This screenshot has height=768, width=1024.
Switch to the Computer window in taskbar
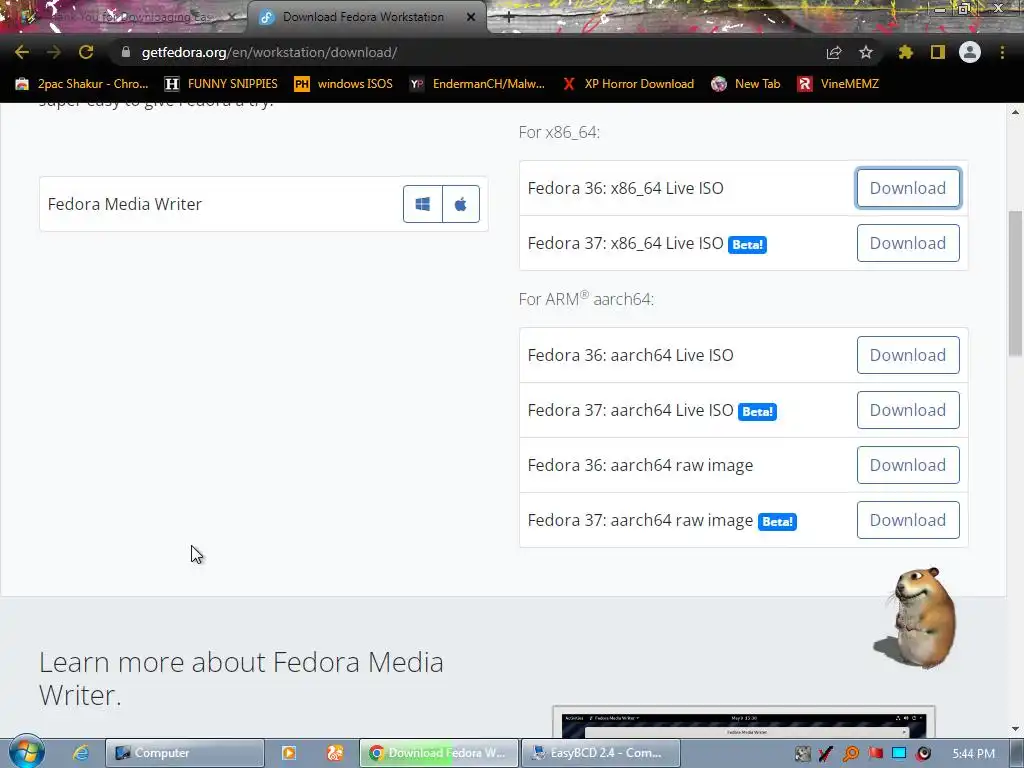185,753
